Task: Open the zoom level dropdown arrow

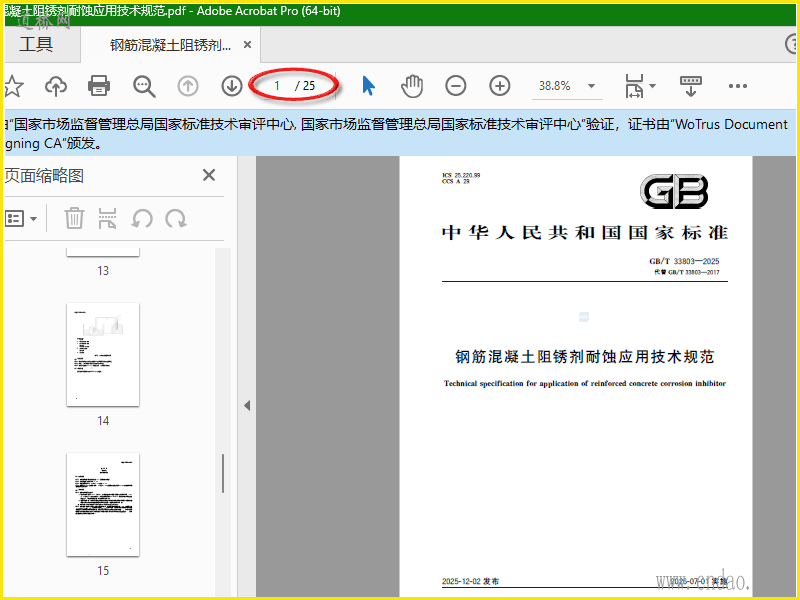Action: 591,86
